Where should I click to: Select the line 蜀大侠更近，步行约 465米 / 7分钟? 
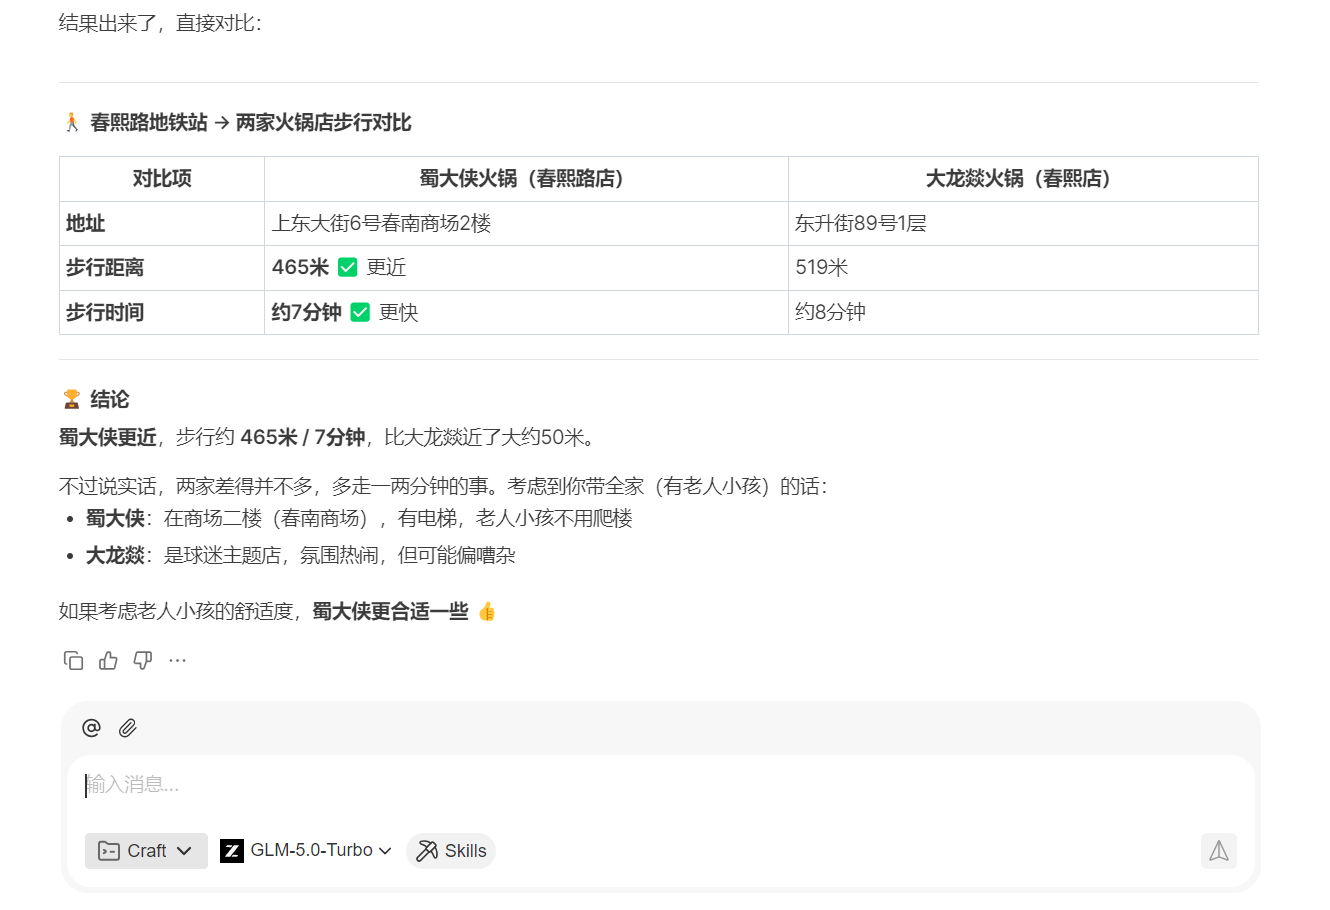[329, 438]
